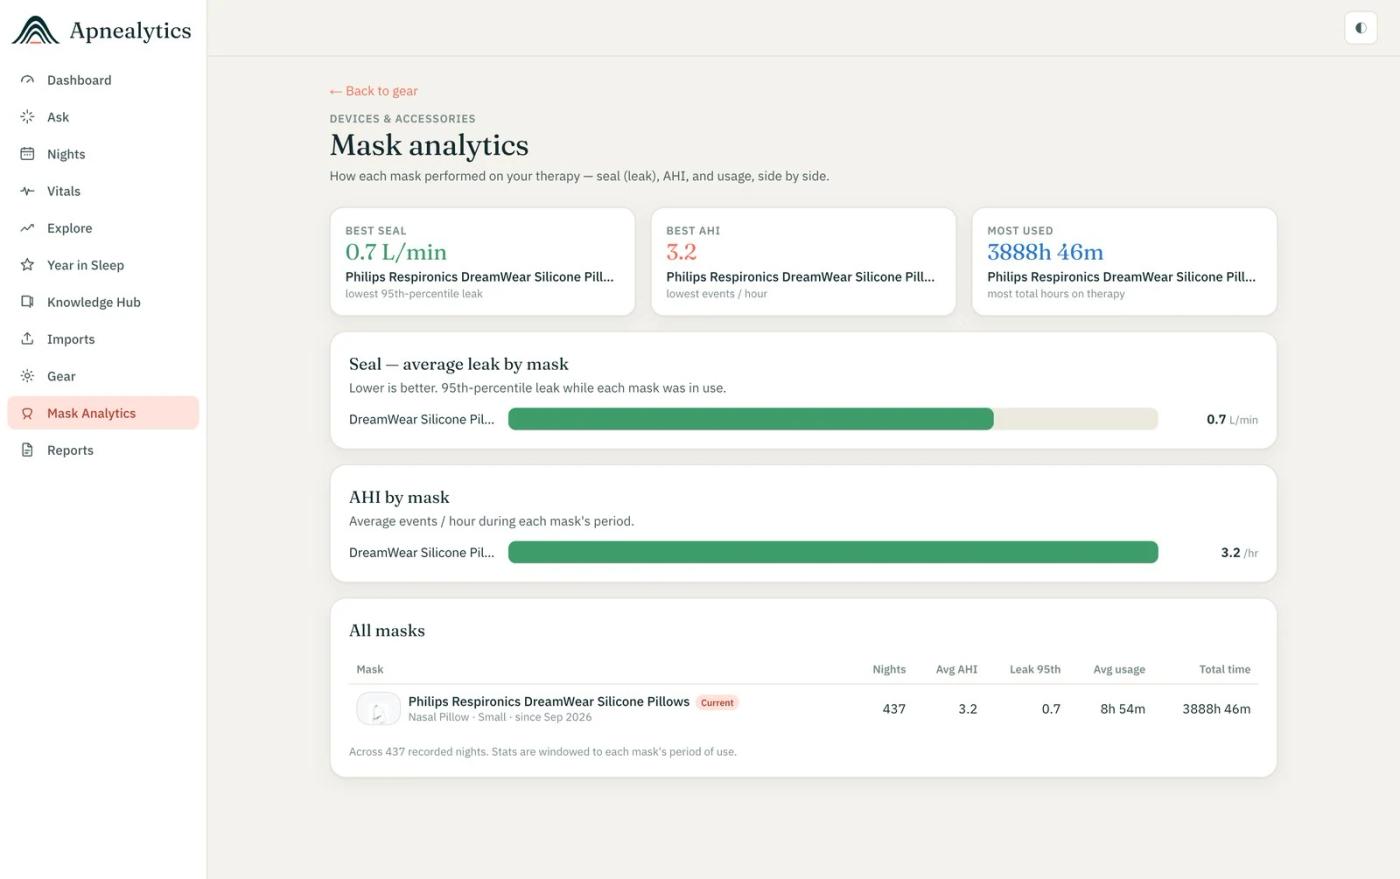This screenshot has width=1400, height=879.
Task: Click the Current badge on mask row
Action: click(717, 703)
